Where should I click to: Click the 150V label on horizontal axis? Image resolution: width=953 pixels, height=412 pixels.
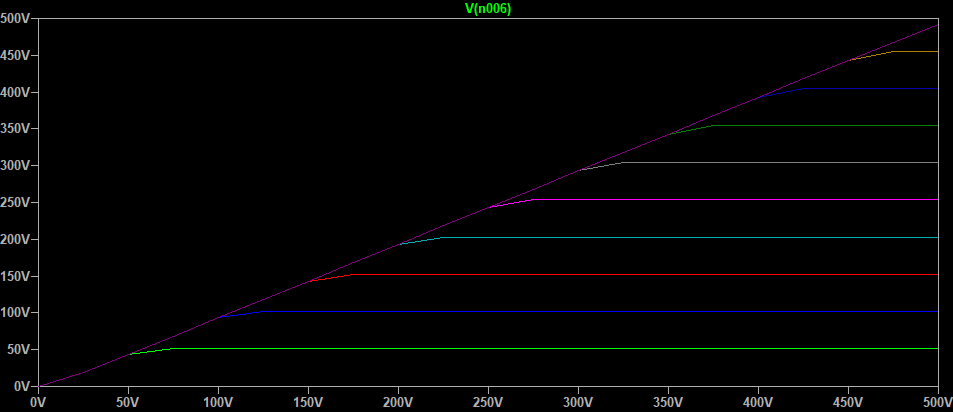click(x=308, y=402)
